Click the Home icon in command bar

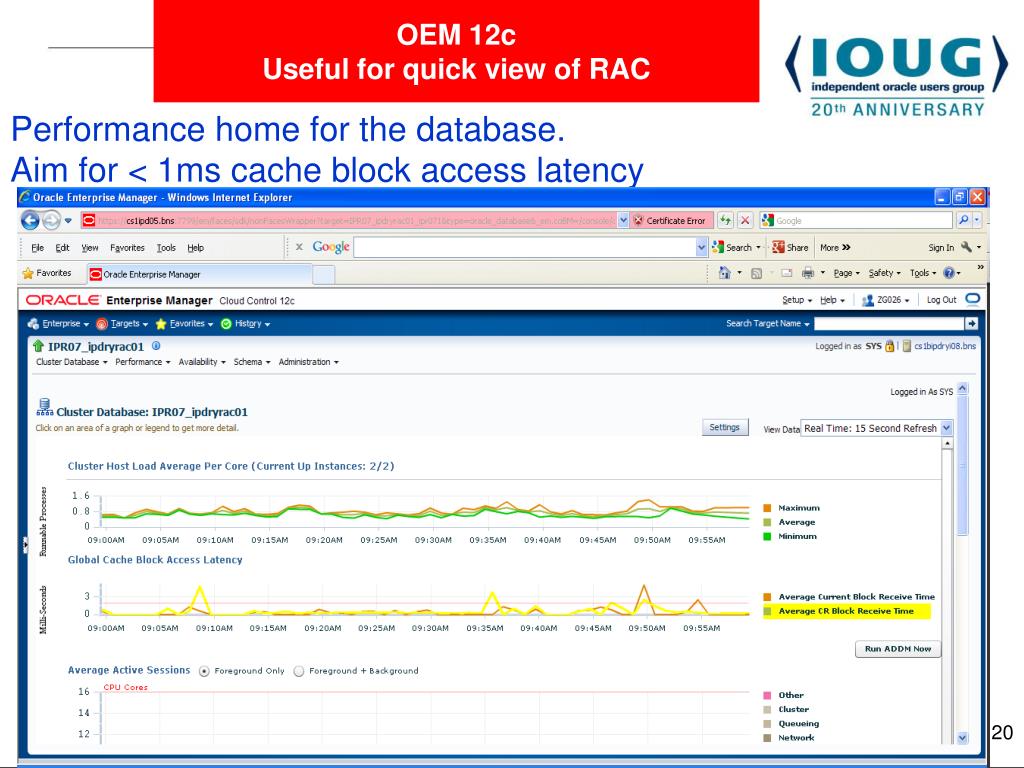point(724,272)
